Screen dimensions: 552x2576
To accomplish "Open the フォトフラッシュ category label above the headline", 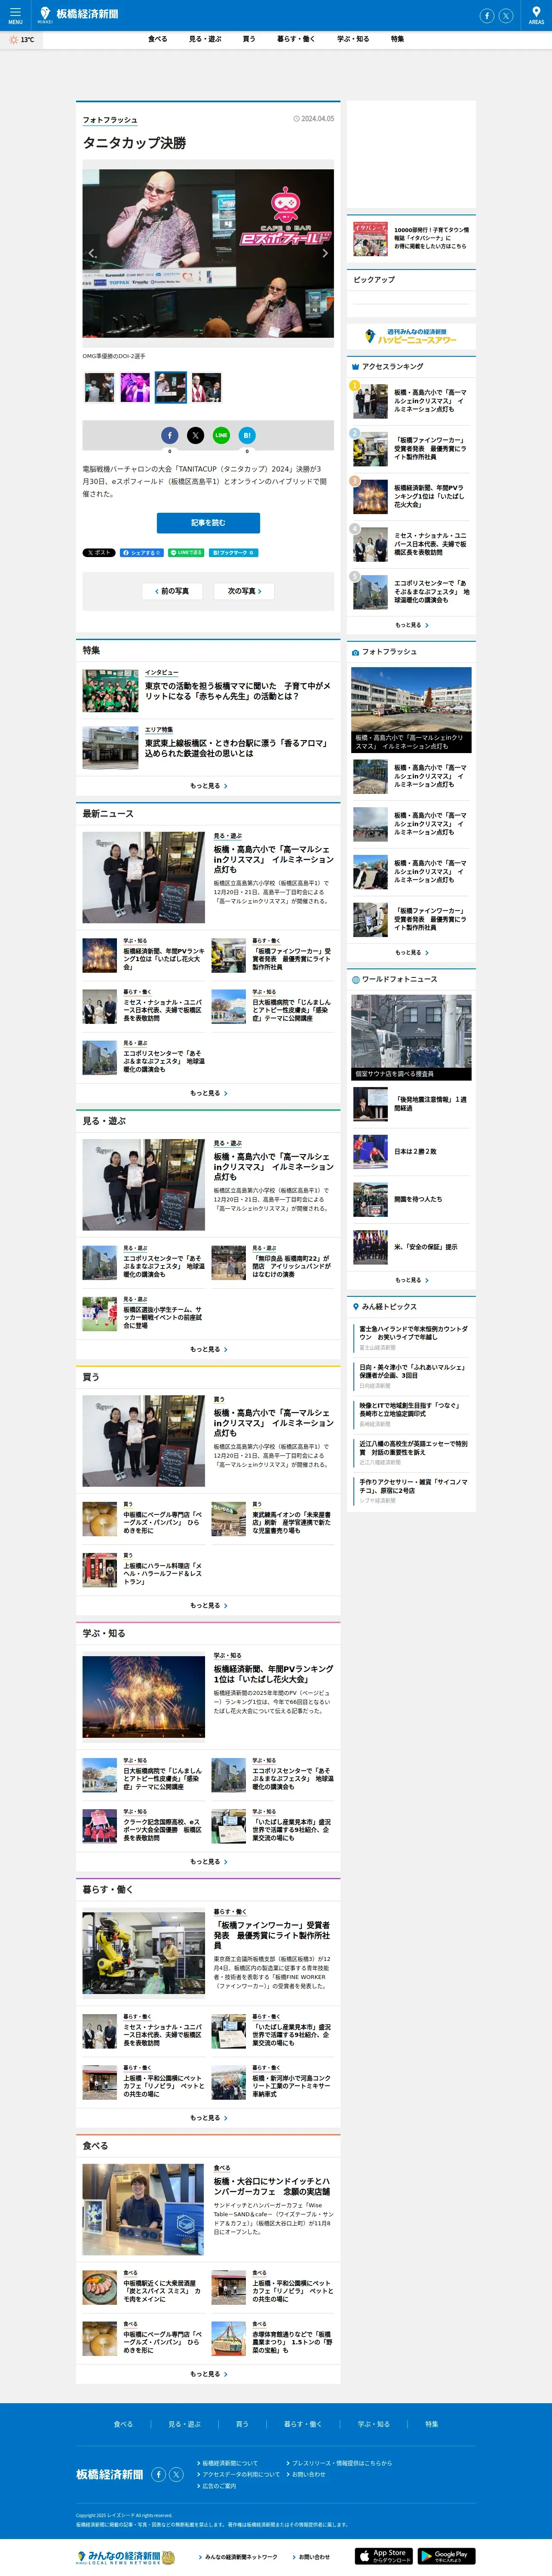I will (x=110, y=120).
